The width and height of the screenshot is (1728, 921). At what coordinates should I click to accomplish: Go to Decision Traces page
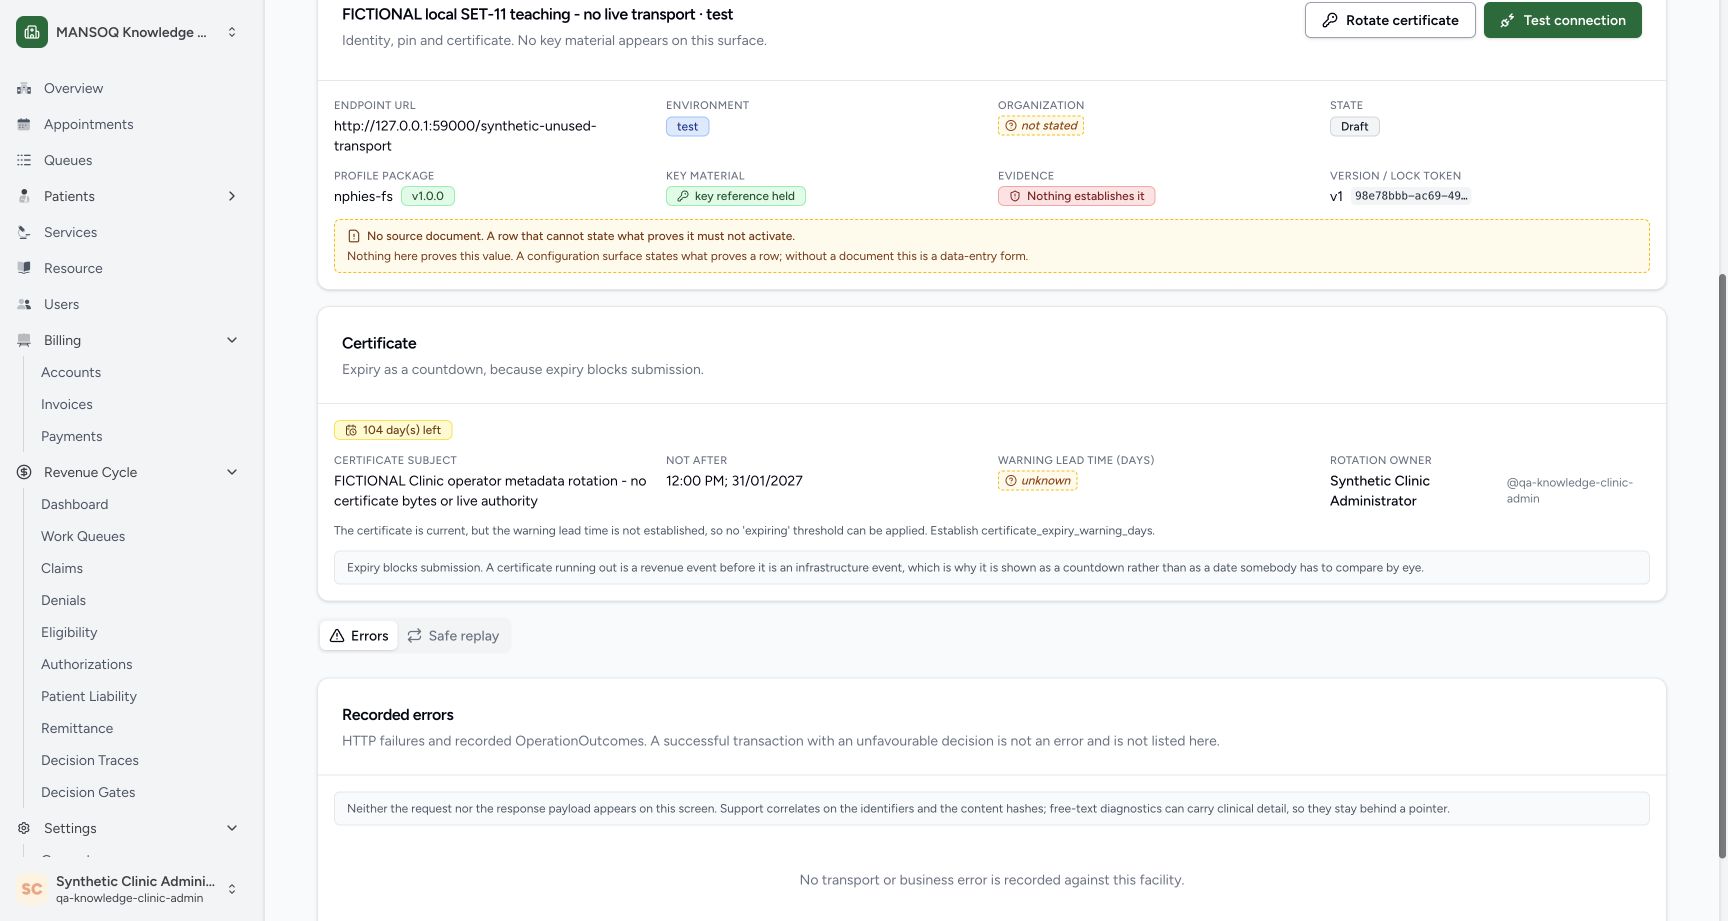click(x=90, y=760)
